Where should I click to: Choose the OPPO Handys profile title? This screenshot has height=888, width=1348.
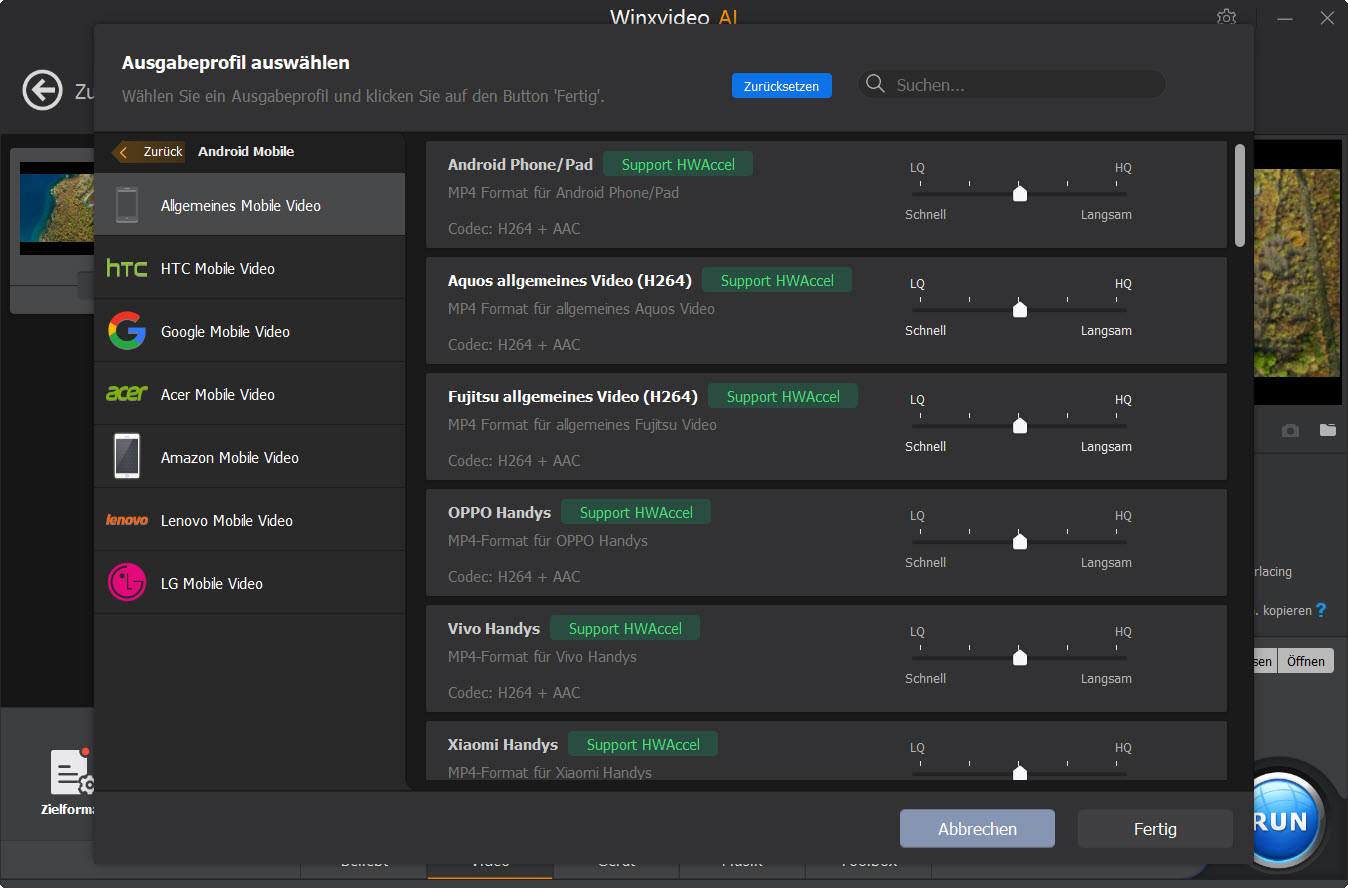tap(499, 512)
